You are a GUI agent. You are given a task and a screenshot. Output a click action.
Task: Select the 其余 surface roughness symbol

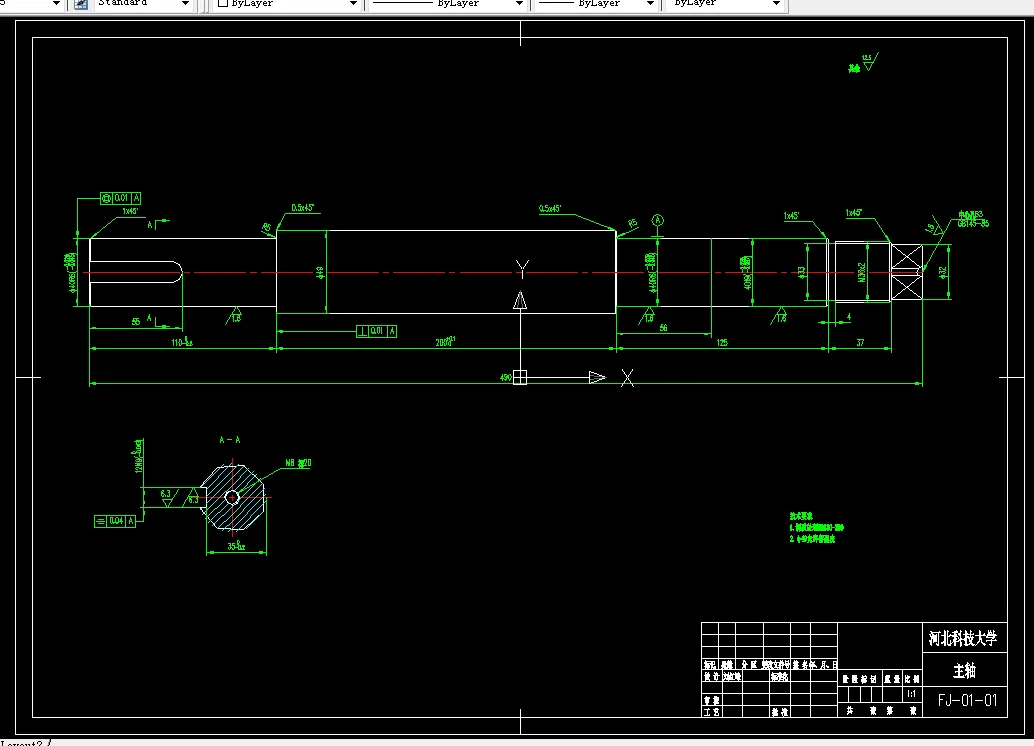click(863, 64)
